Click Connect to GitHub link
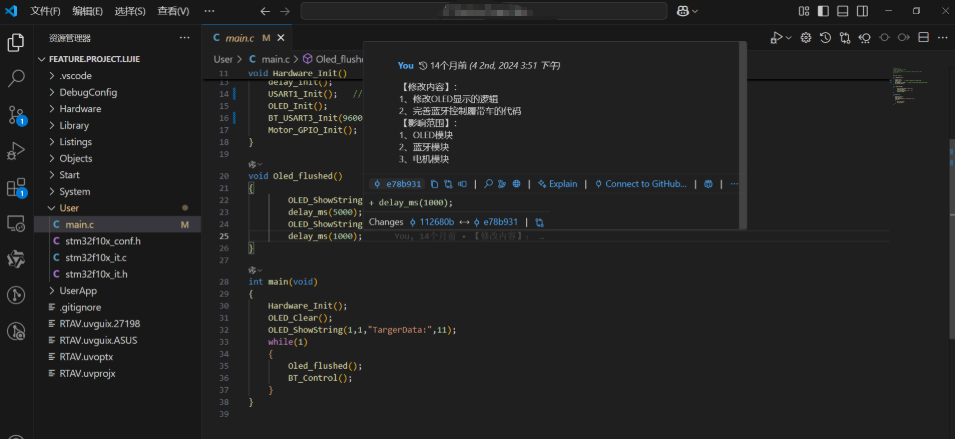 (641, 184)
